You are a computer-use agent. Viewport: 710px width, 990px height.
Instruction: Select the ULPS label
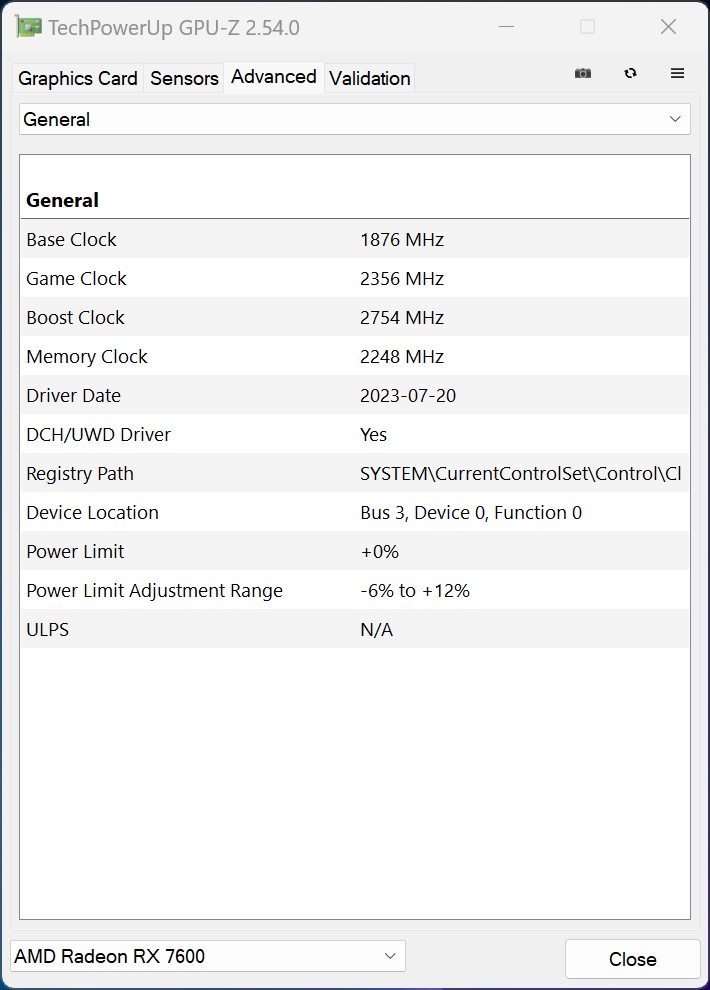click(x=47, y=629)
